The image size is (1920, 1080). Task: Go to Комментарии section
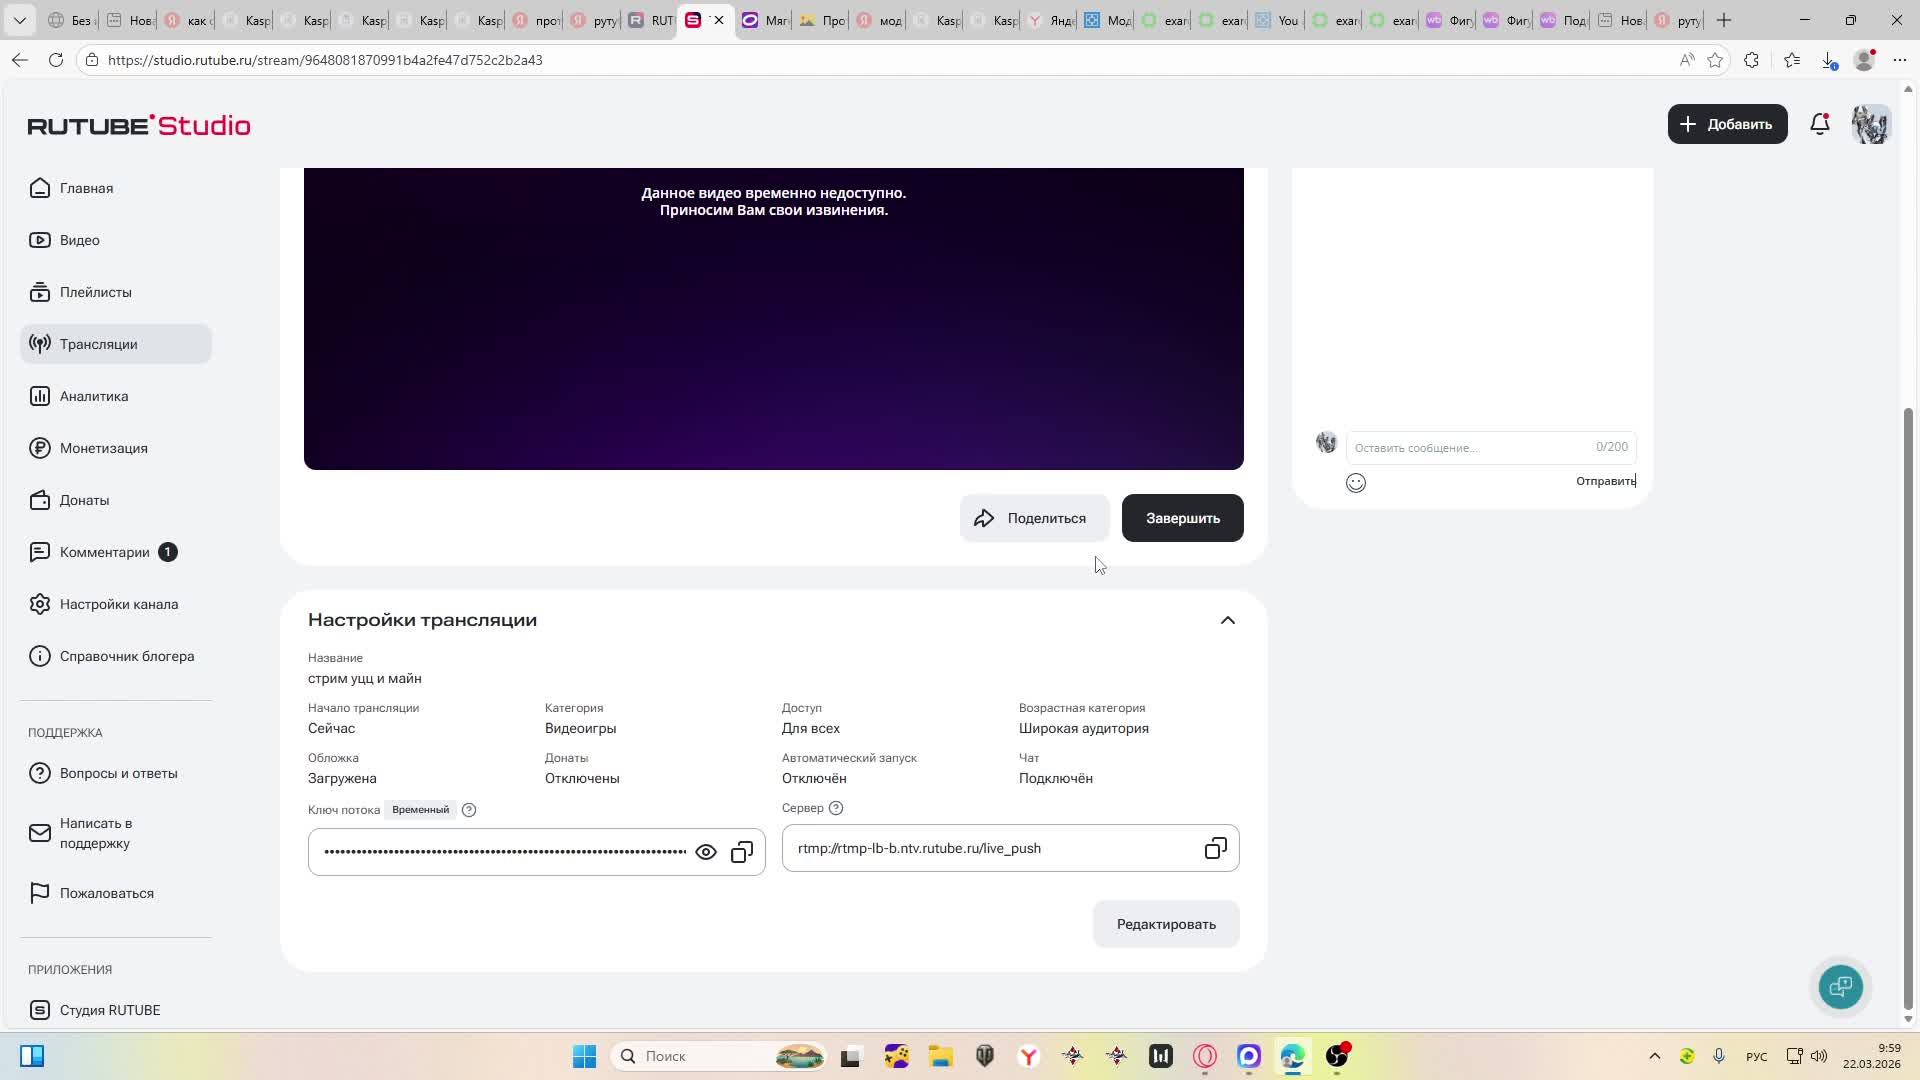pyautogui.click(x=104, y=552)
